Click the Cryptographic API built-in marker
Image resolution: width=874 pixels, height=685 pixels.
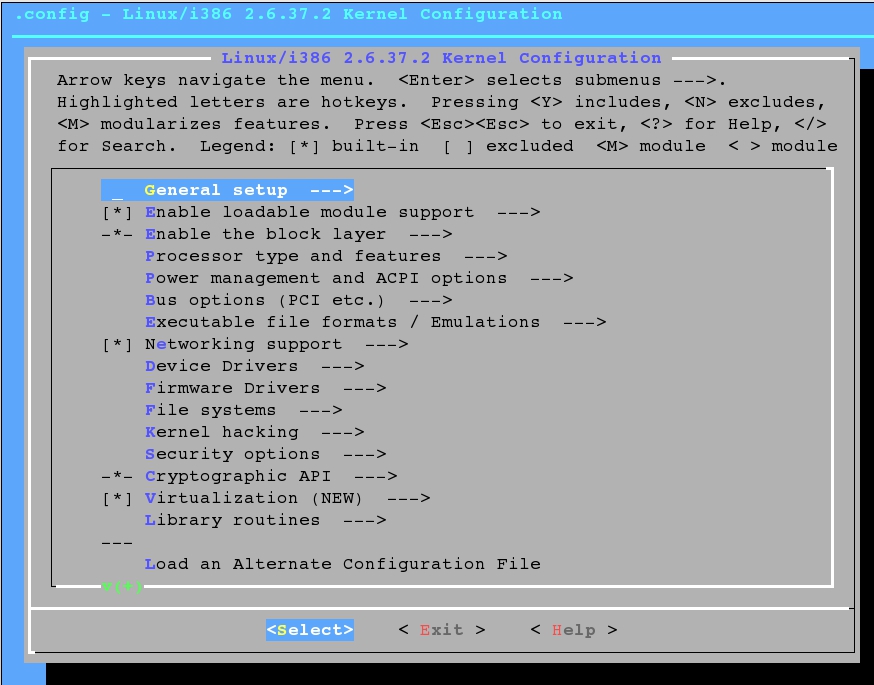(x=117, y=476)
